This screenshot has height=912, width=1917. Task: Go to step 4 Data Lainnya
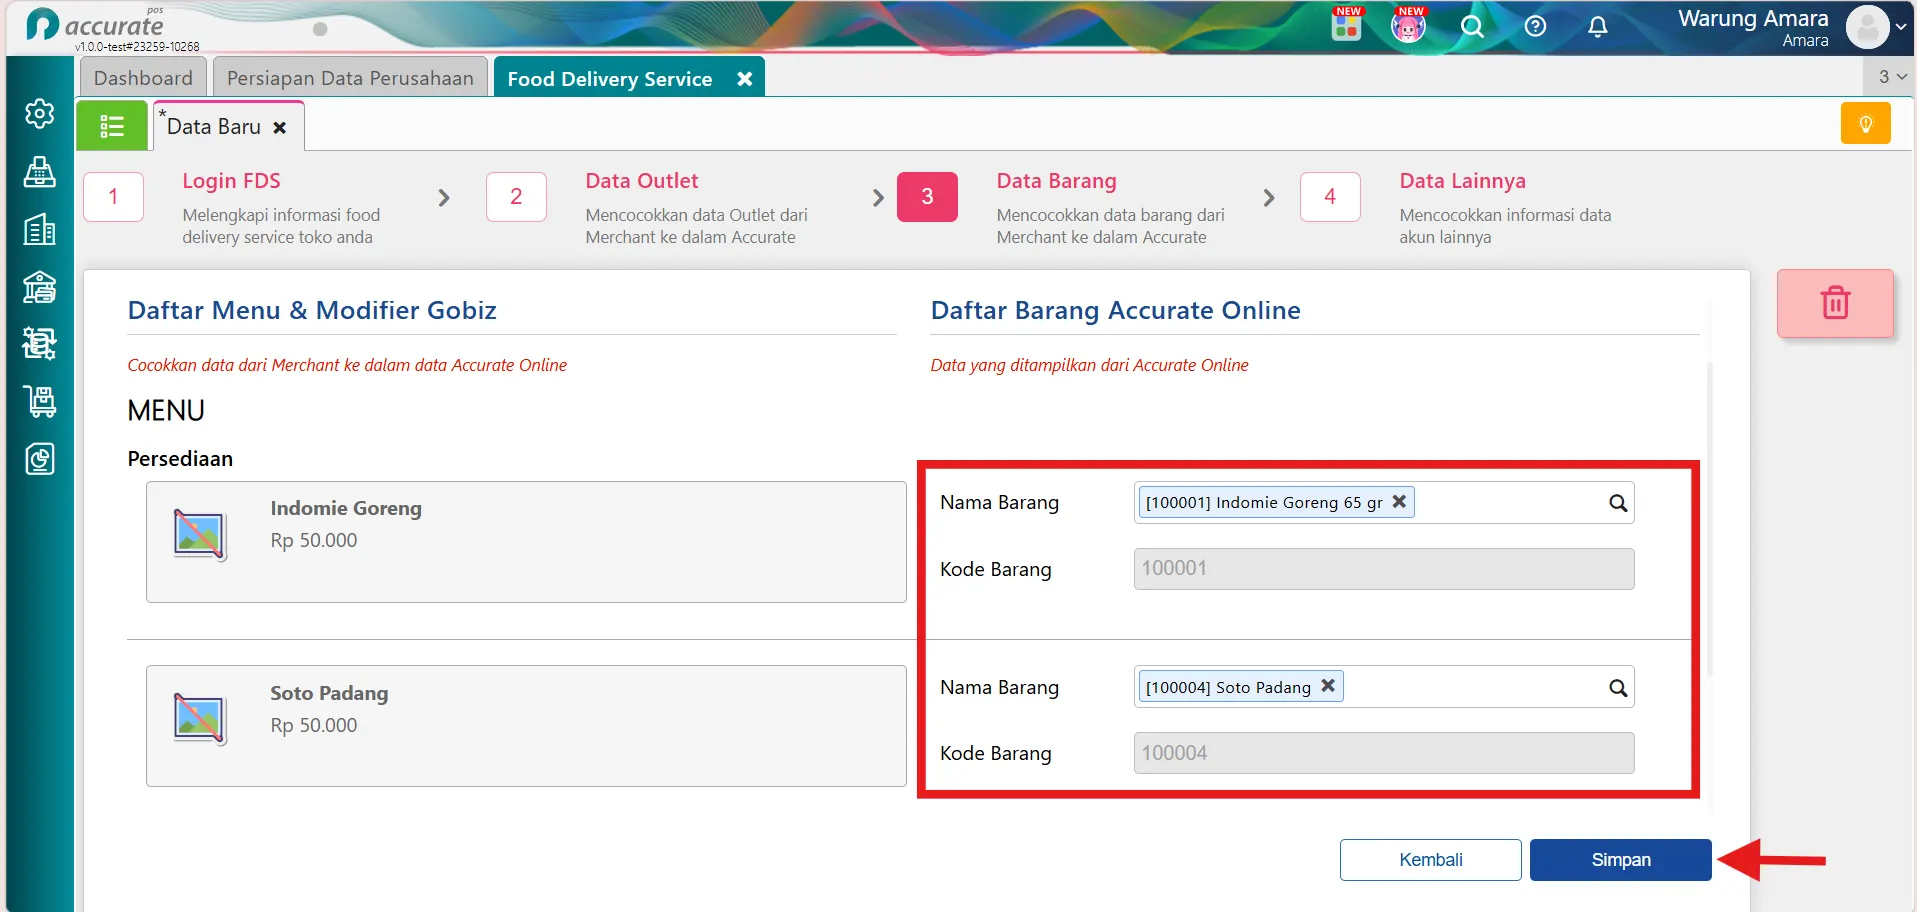click(1329, 197)
